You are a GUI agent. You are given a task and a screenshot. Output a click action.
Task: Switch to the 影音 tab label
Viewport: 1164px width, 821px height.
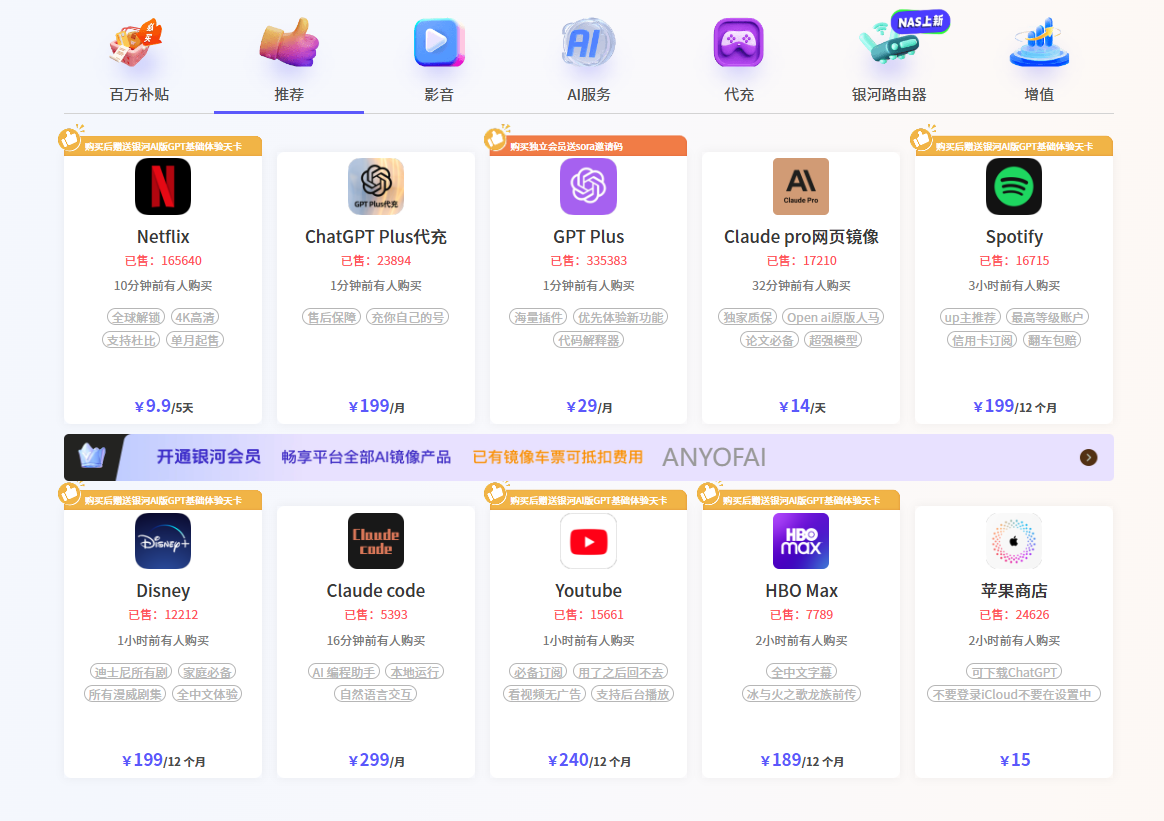click(439, 94)
